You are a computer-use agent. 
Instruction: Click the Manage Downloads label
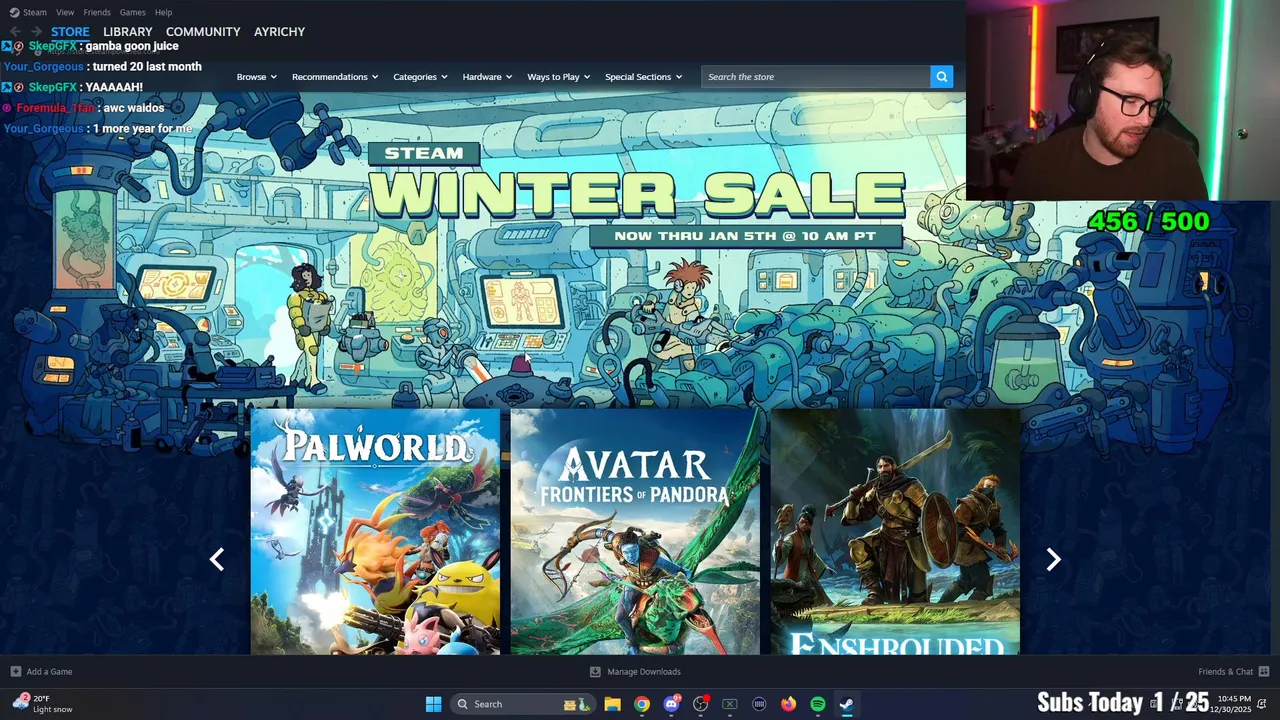pos(643,672)
